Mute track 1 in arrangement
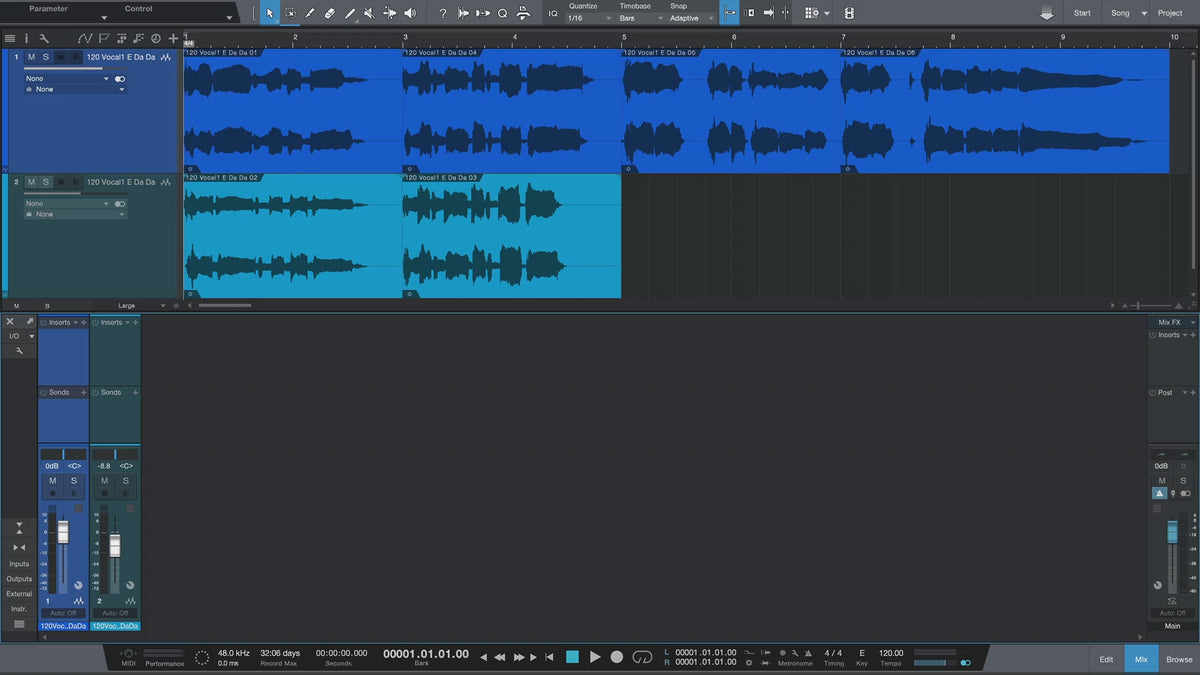Image resolution: width=1200 pixels, height=675 pixels. click(x=31, y=57)
